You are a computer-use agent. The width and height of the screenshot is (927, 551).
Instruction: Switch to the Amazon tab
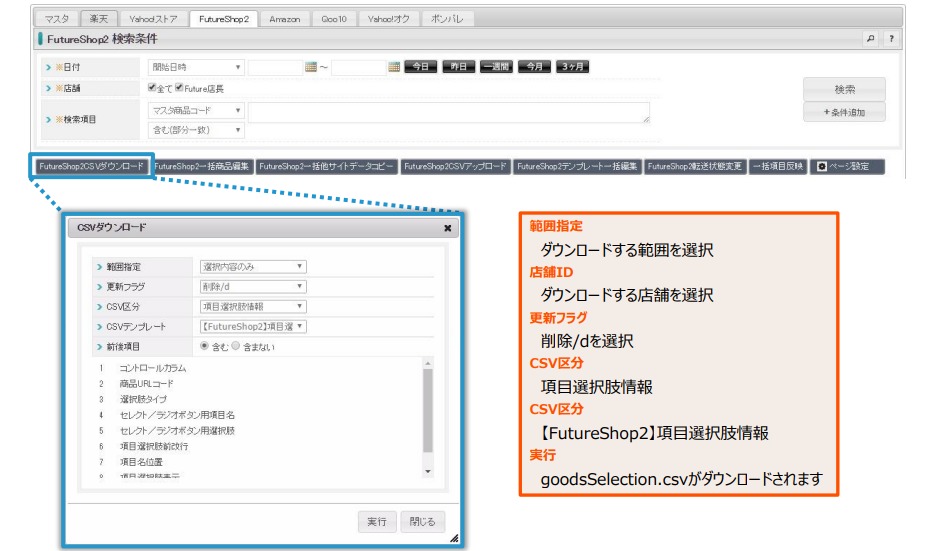point(284,18)
